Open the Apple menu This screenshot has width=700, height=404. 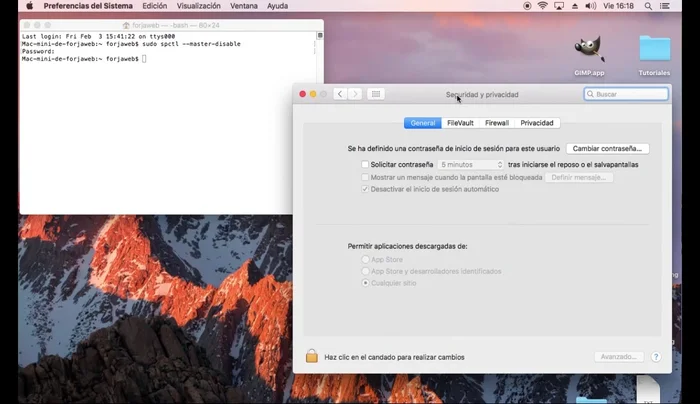click(29, 6)
